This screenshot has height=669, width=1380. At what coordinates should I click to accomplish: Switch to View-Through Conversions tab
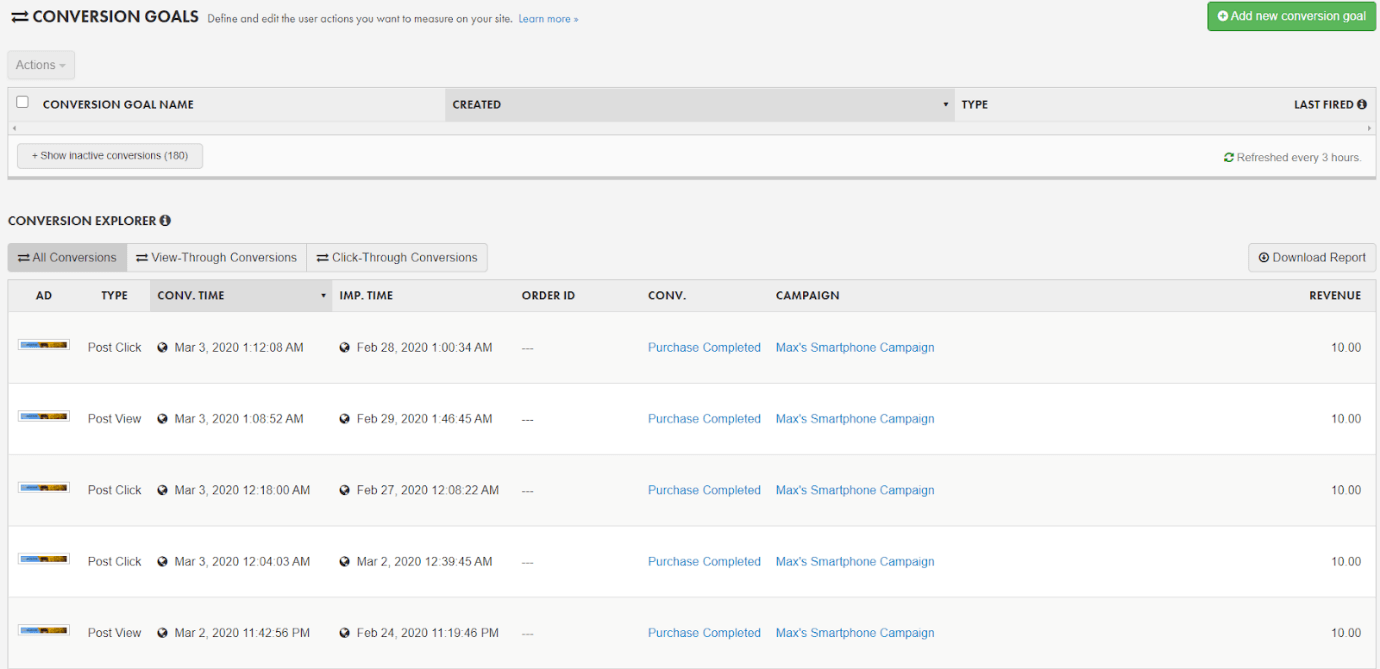pos(216,257)
